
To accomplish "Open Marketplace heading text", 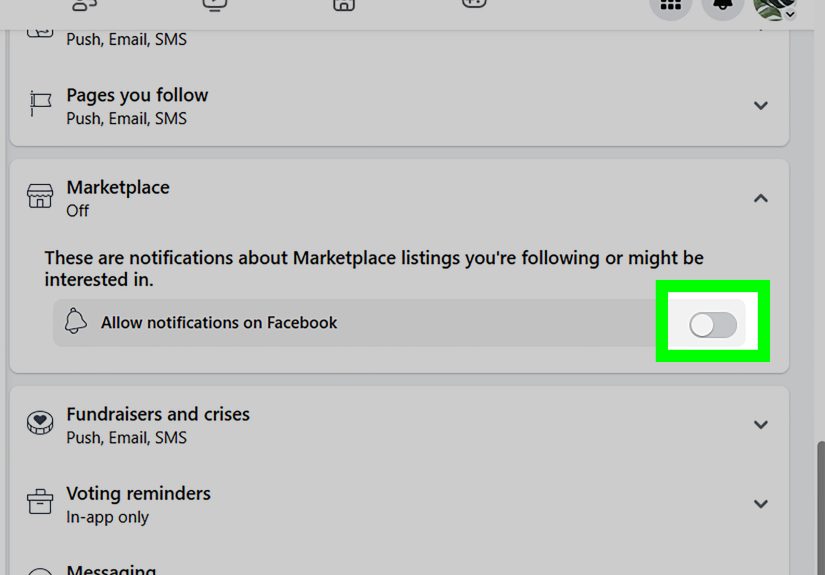I will (x=118, y=187).
